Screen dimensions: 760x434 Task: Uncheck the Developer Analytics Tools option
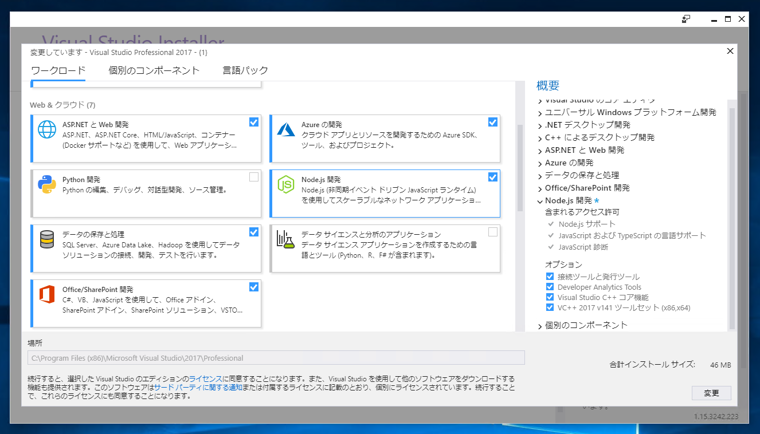(550, 287)
